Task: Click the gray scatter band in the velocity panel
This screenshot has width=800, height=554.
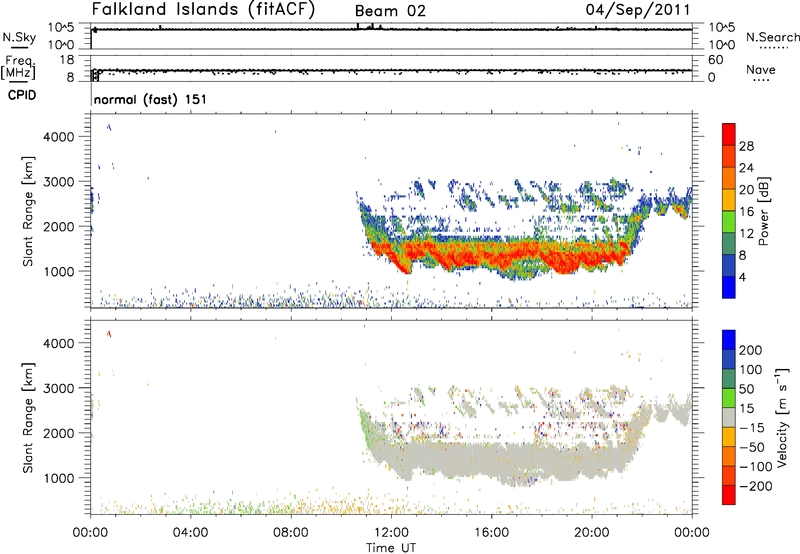Action: [x=500, y=459]
